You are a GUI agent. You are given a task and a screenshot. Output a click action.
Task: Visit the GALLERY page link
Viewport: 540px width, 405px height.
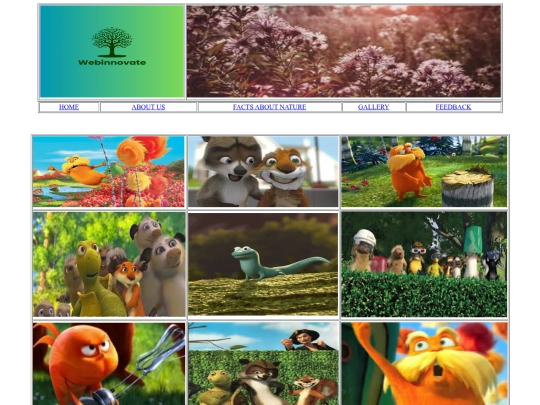(x=374, y=107)
